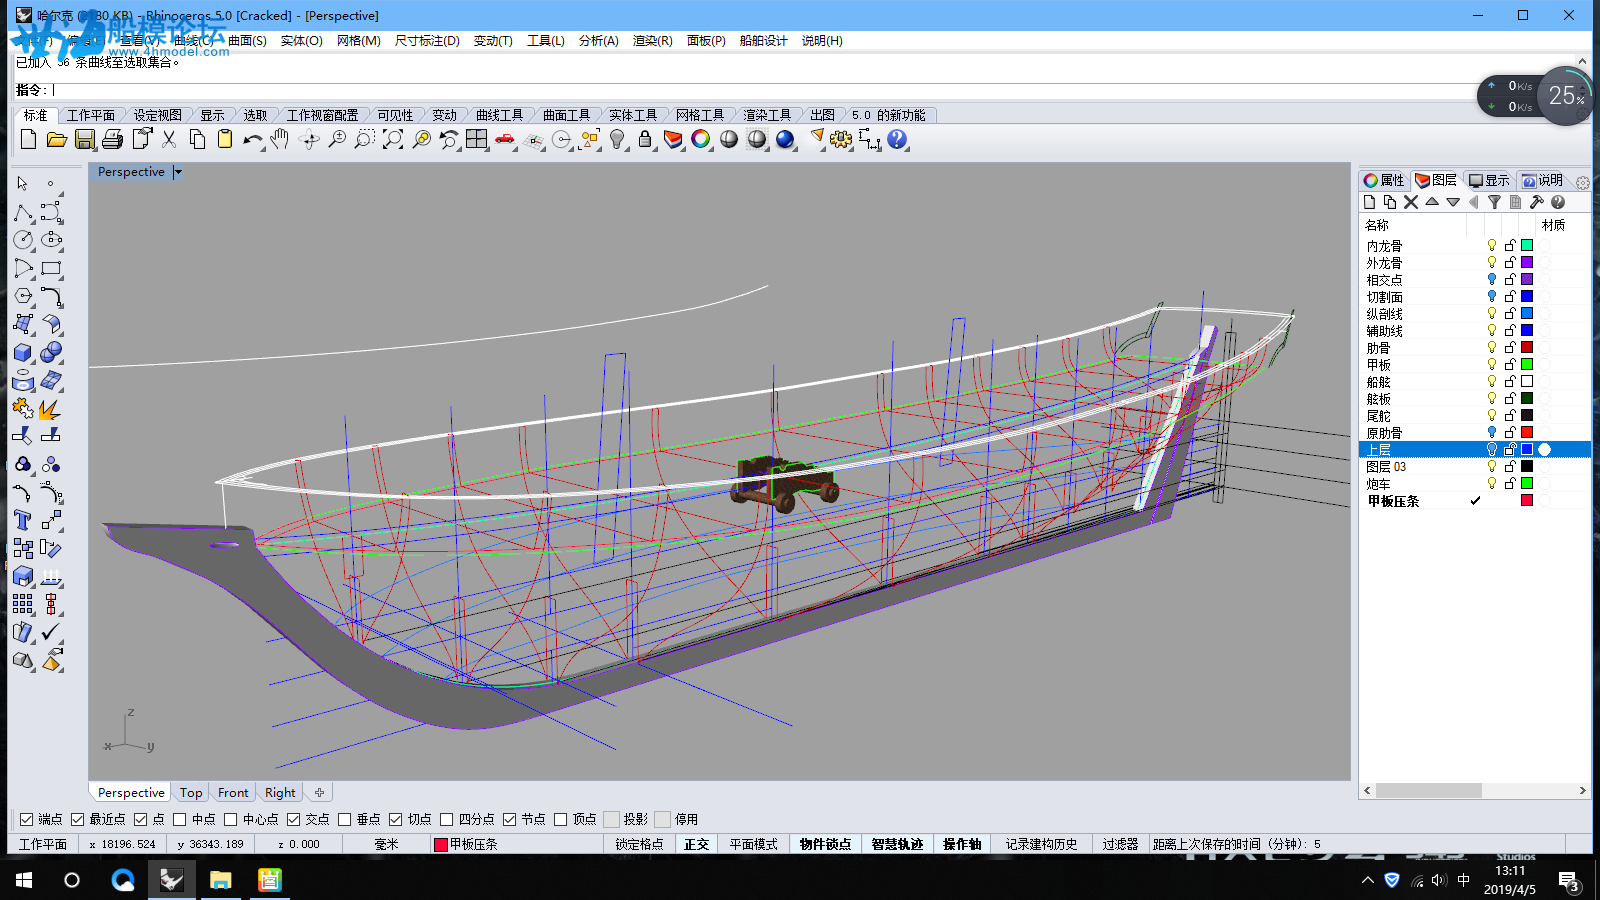Viewport: 1600px width, 900px height.
Task: Click the Explode tool icon
Action: 51,408
